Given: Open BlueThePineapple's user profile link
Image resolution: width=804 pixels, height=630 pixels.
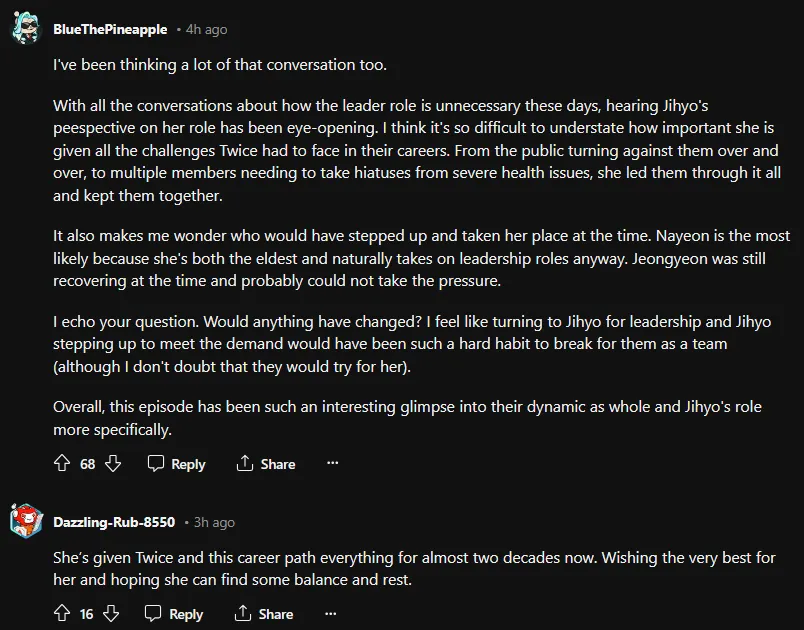Looking at the screenshot, I should tap(110, 30).
